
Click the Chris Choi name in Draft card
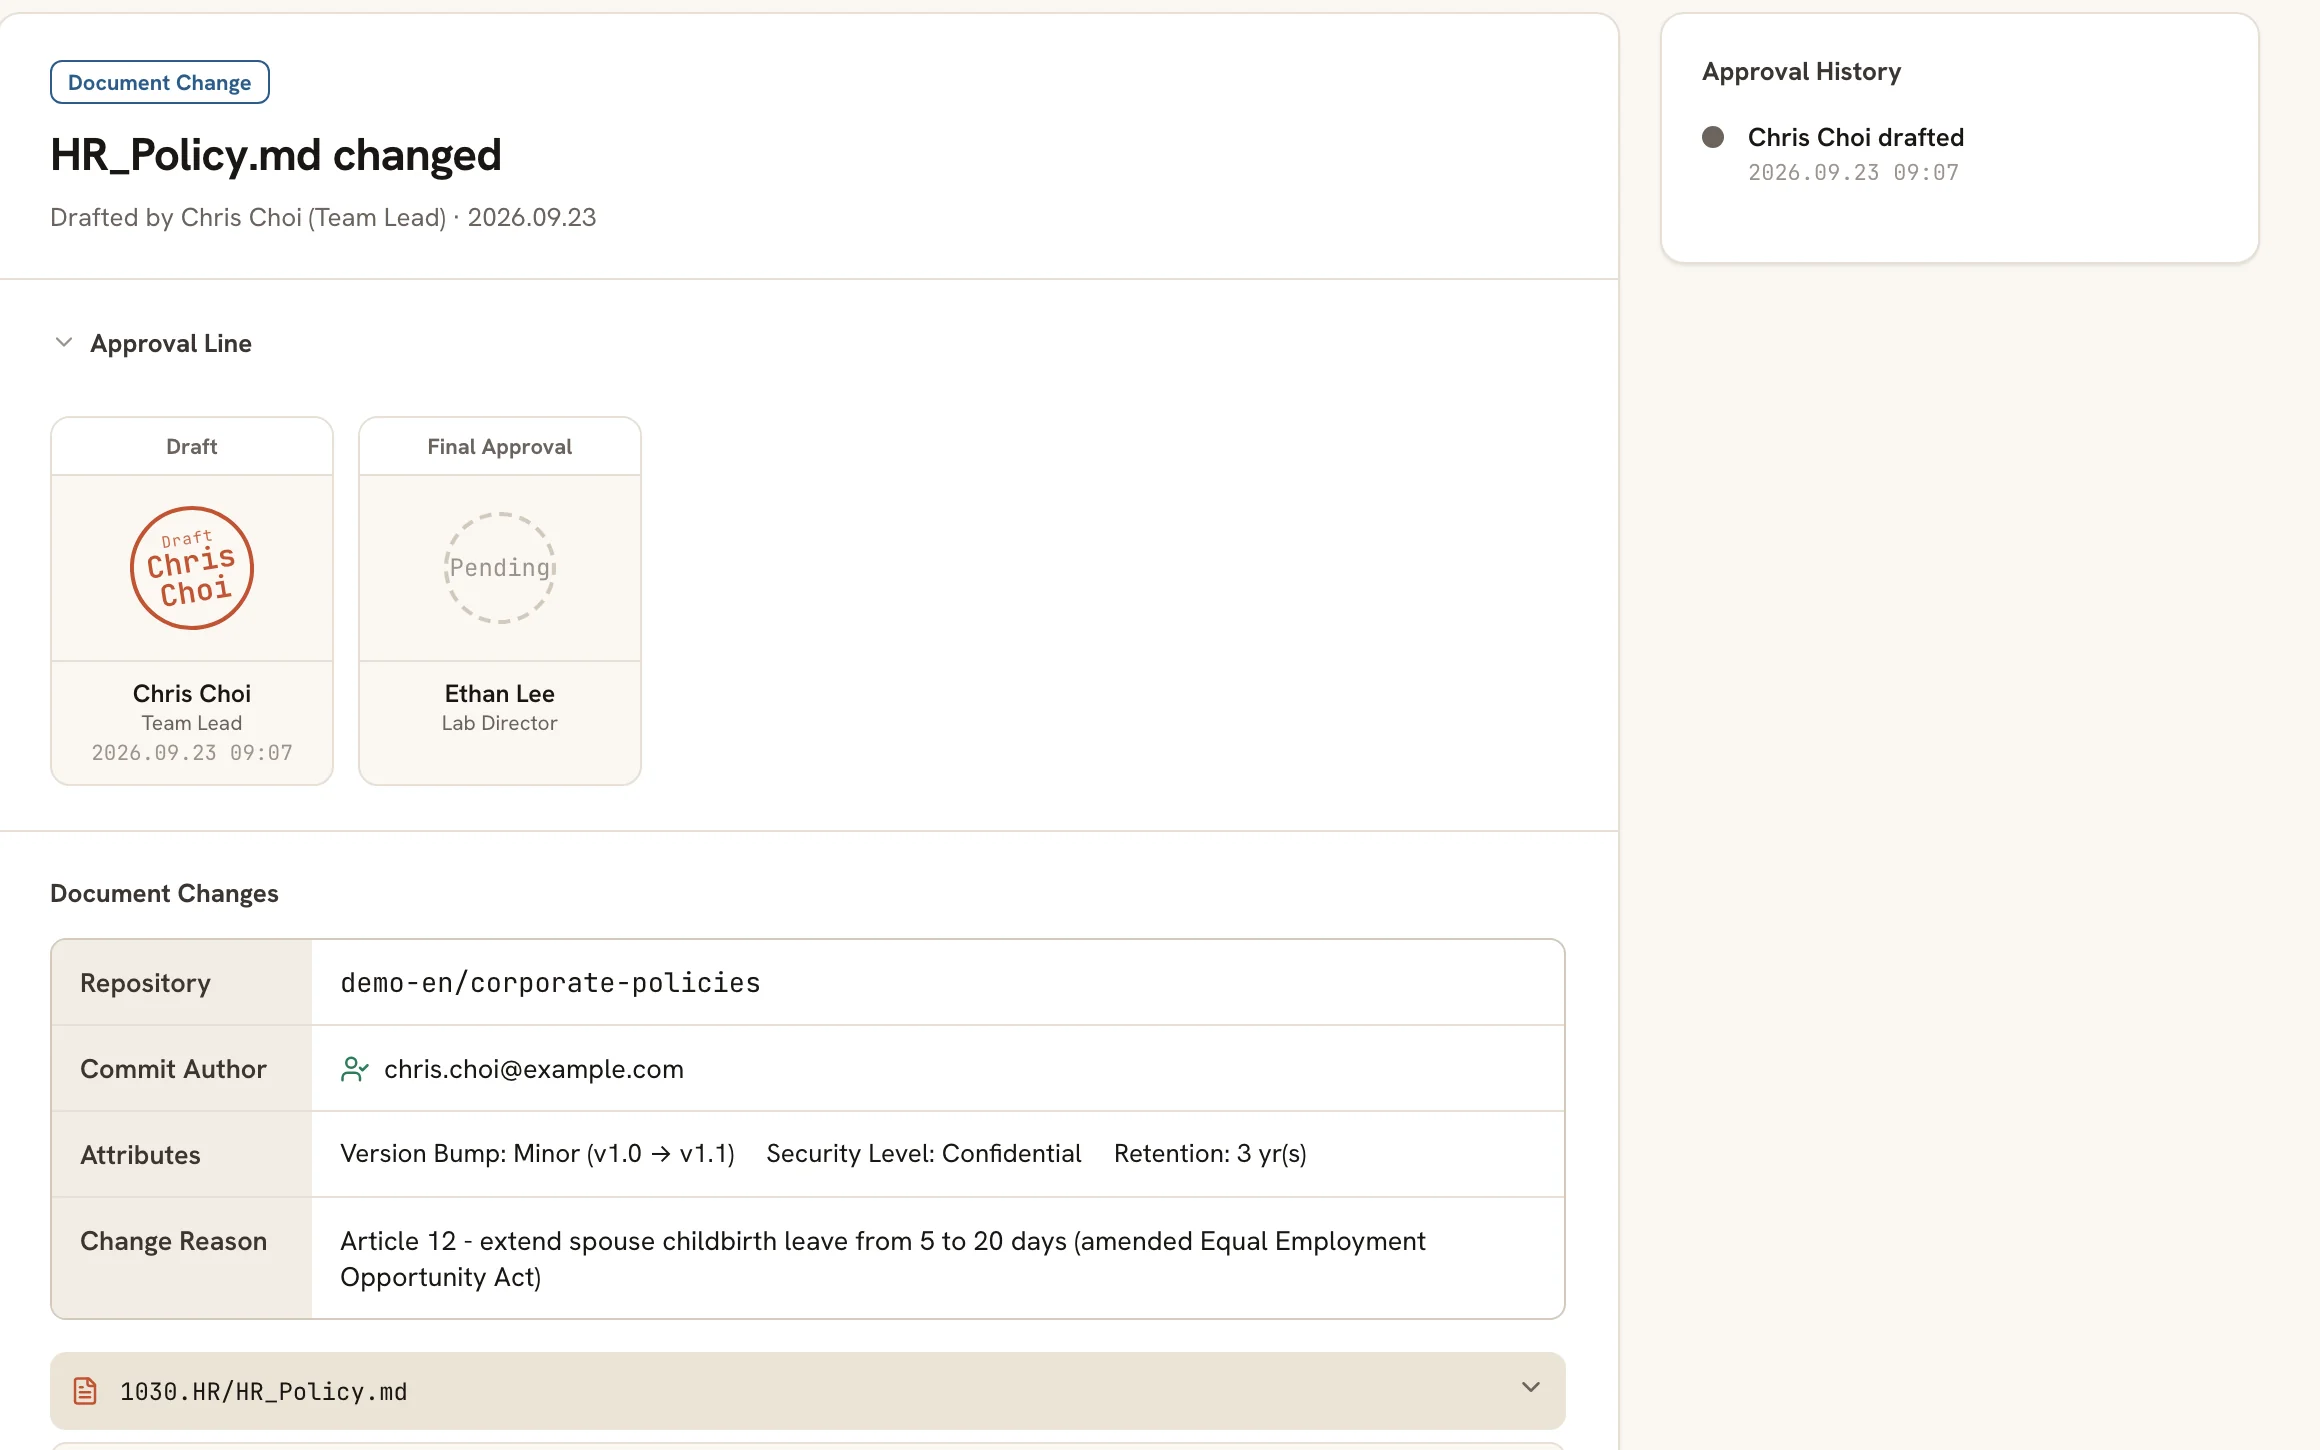coord(192,693)
